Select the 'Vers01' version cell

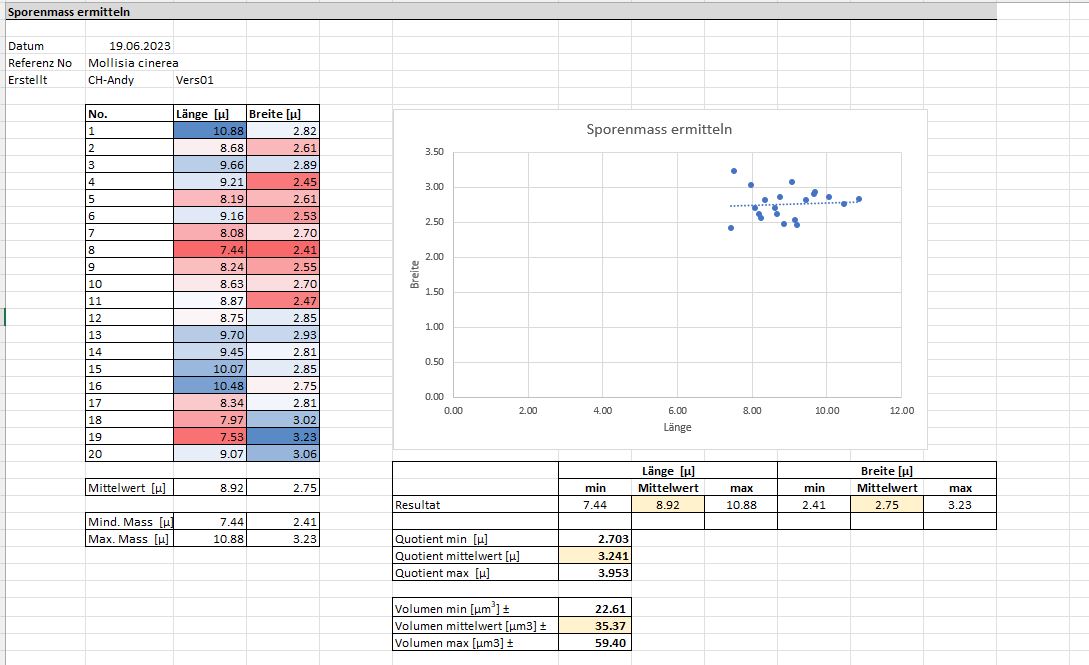195,80
